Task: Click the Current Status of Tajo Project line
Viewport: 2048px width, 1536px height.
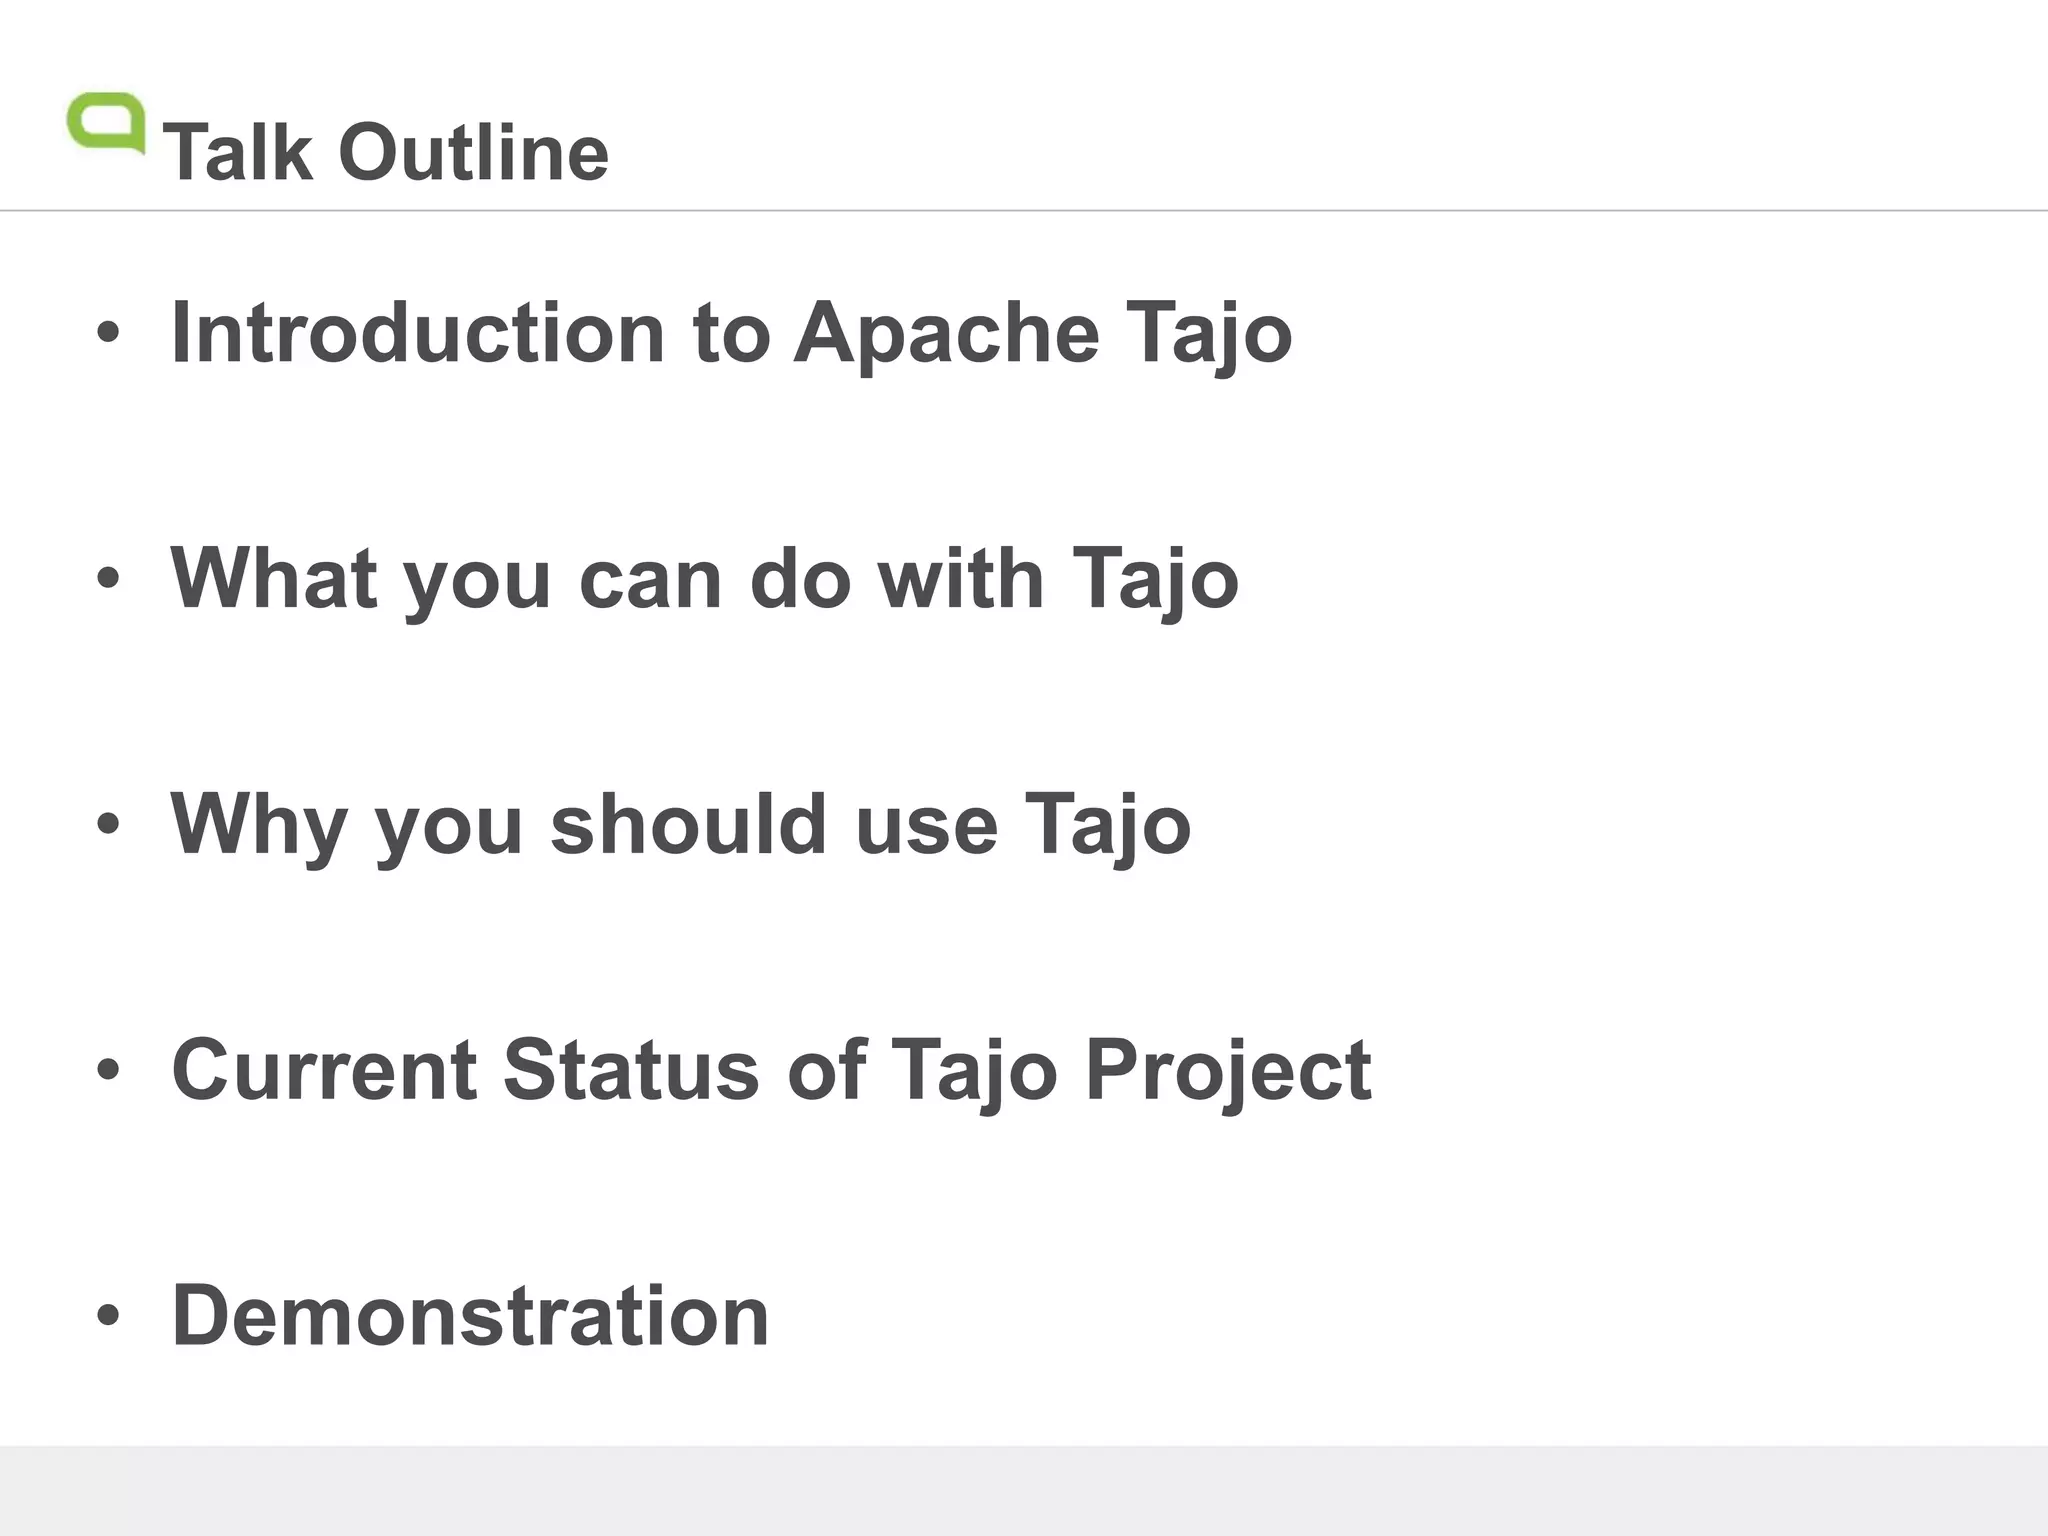Action: (x=771, y=1070)
